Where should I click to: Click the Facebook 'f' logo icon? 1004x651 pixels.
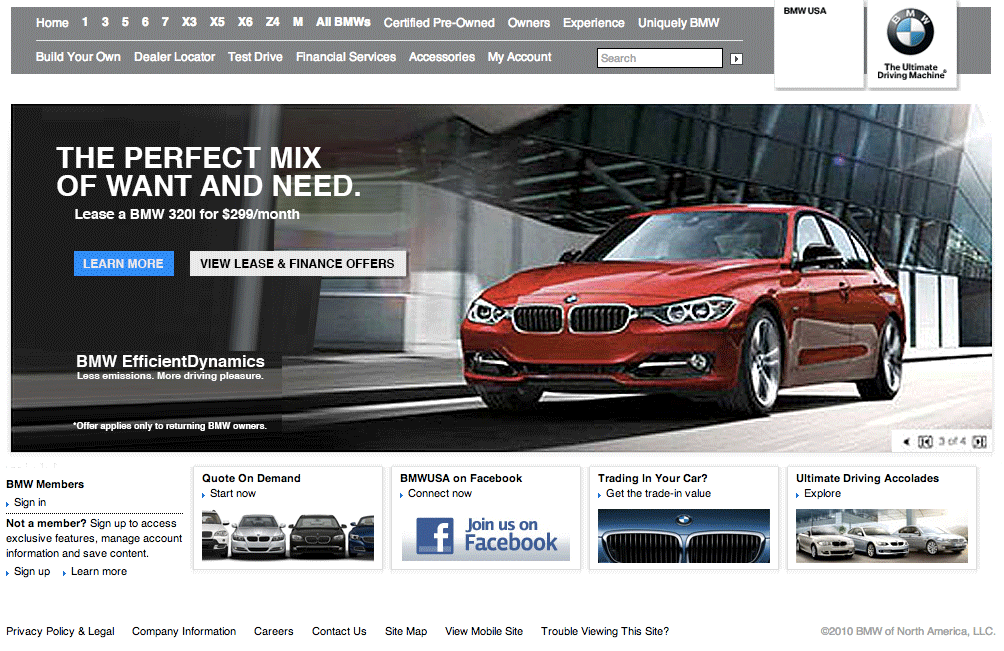[x=435, y=536]
